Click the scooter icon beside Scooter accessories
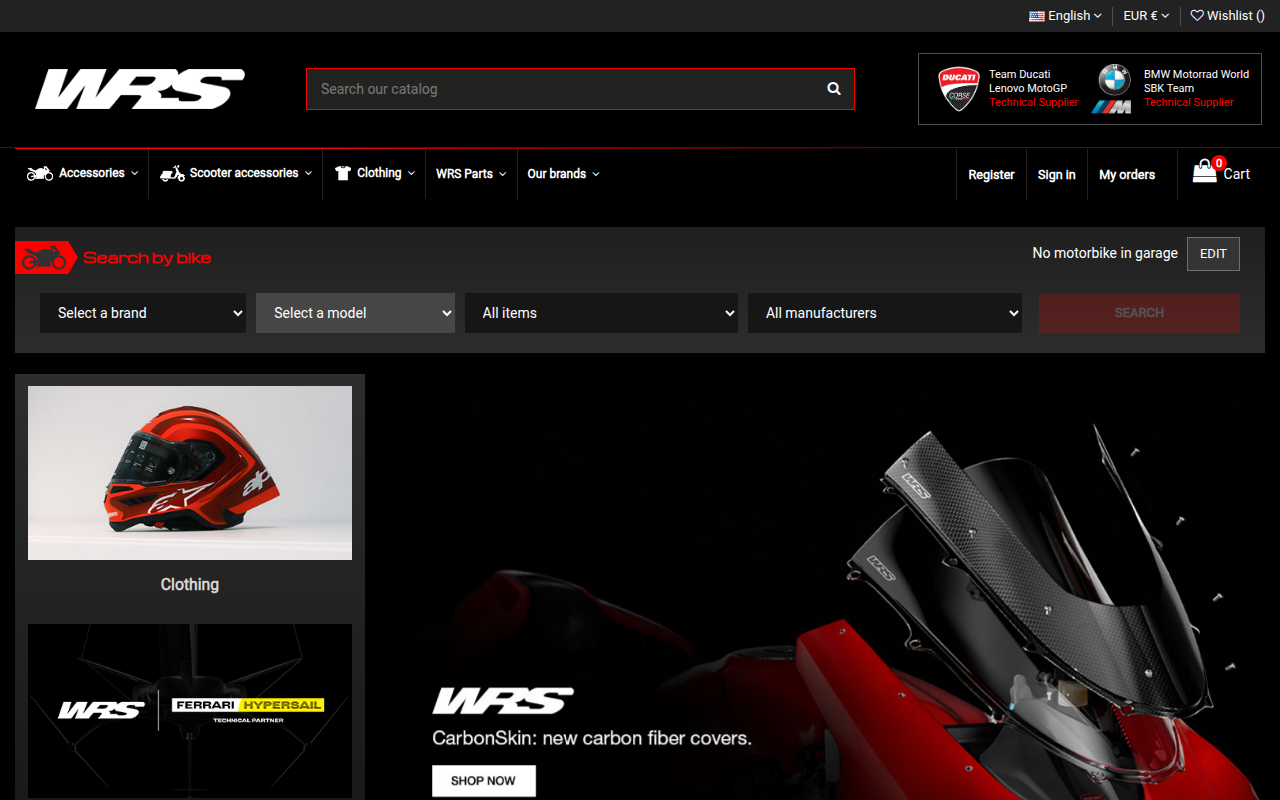 (x=173, y=173)
